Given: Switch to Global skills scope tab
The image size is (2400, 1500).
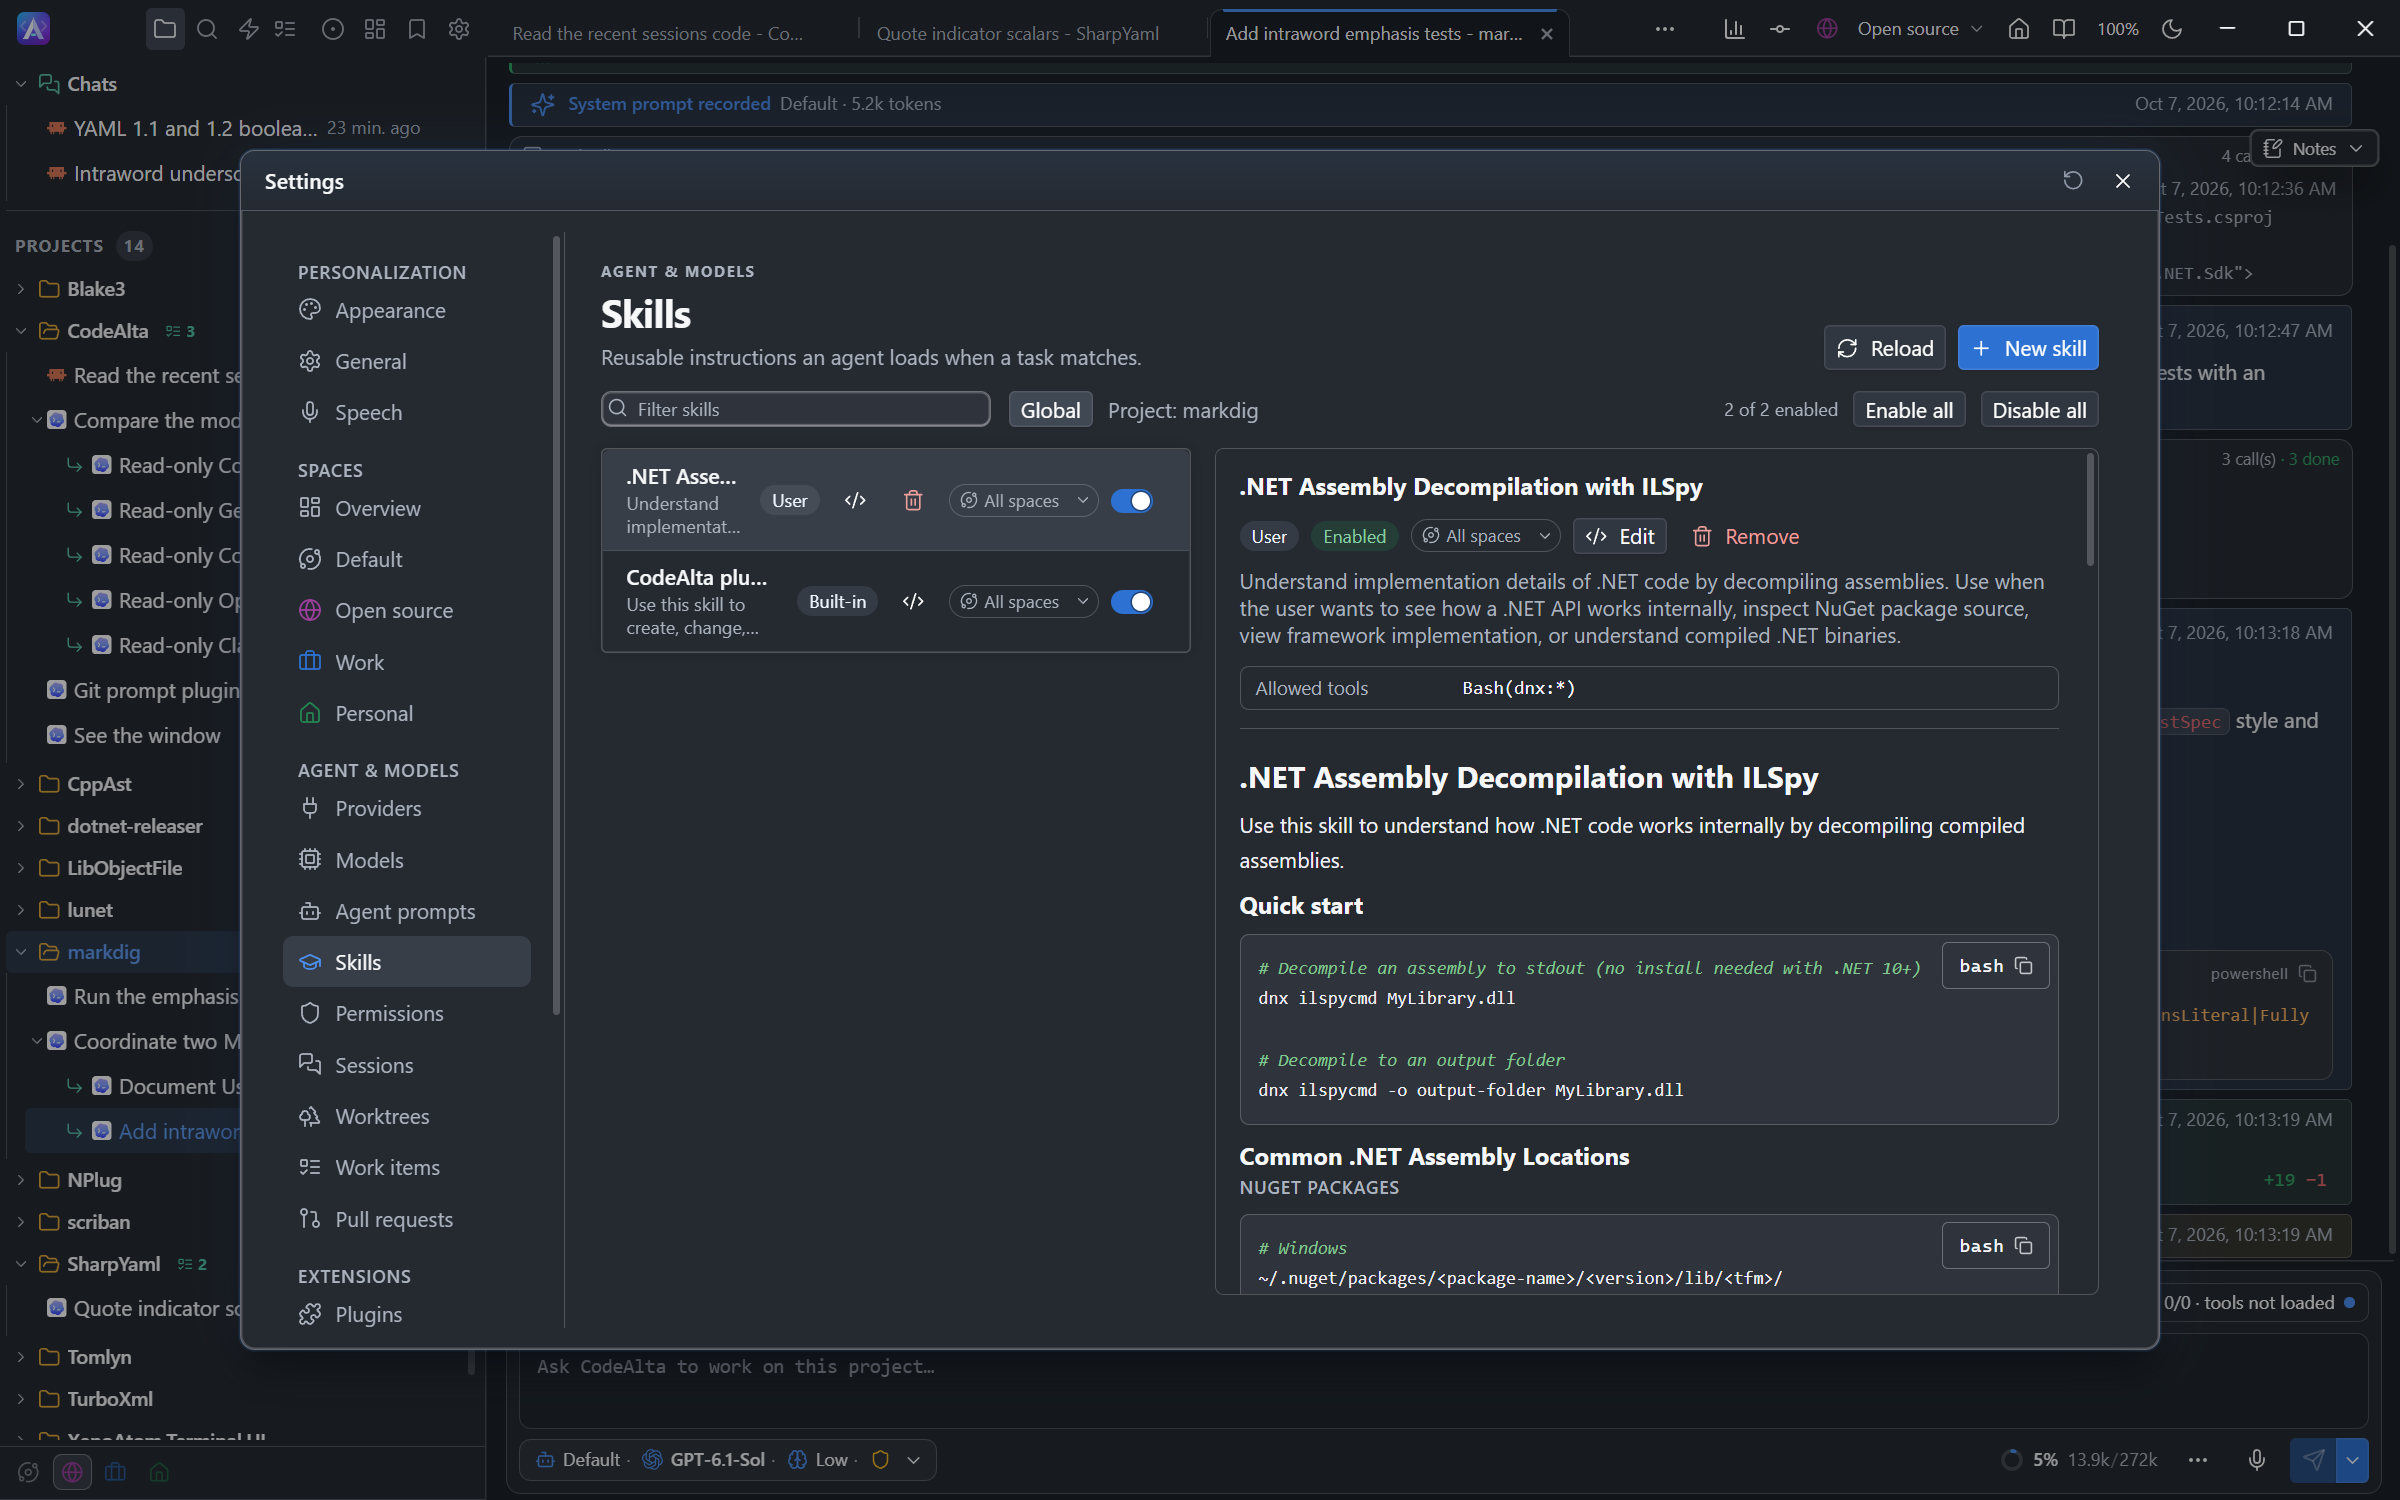Looking at the screenshot, I should [1050, 410].
